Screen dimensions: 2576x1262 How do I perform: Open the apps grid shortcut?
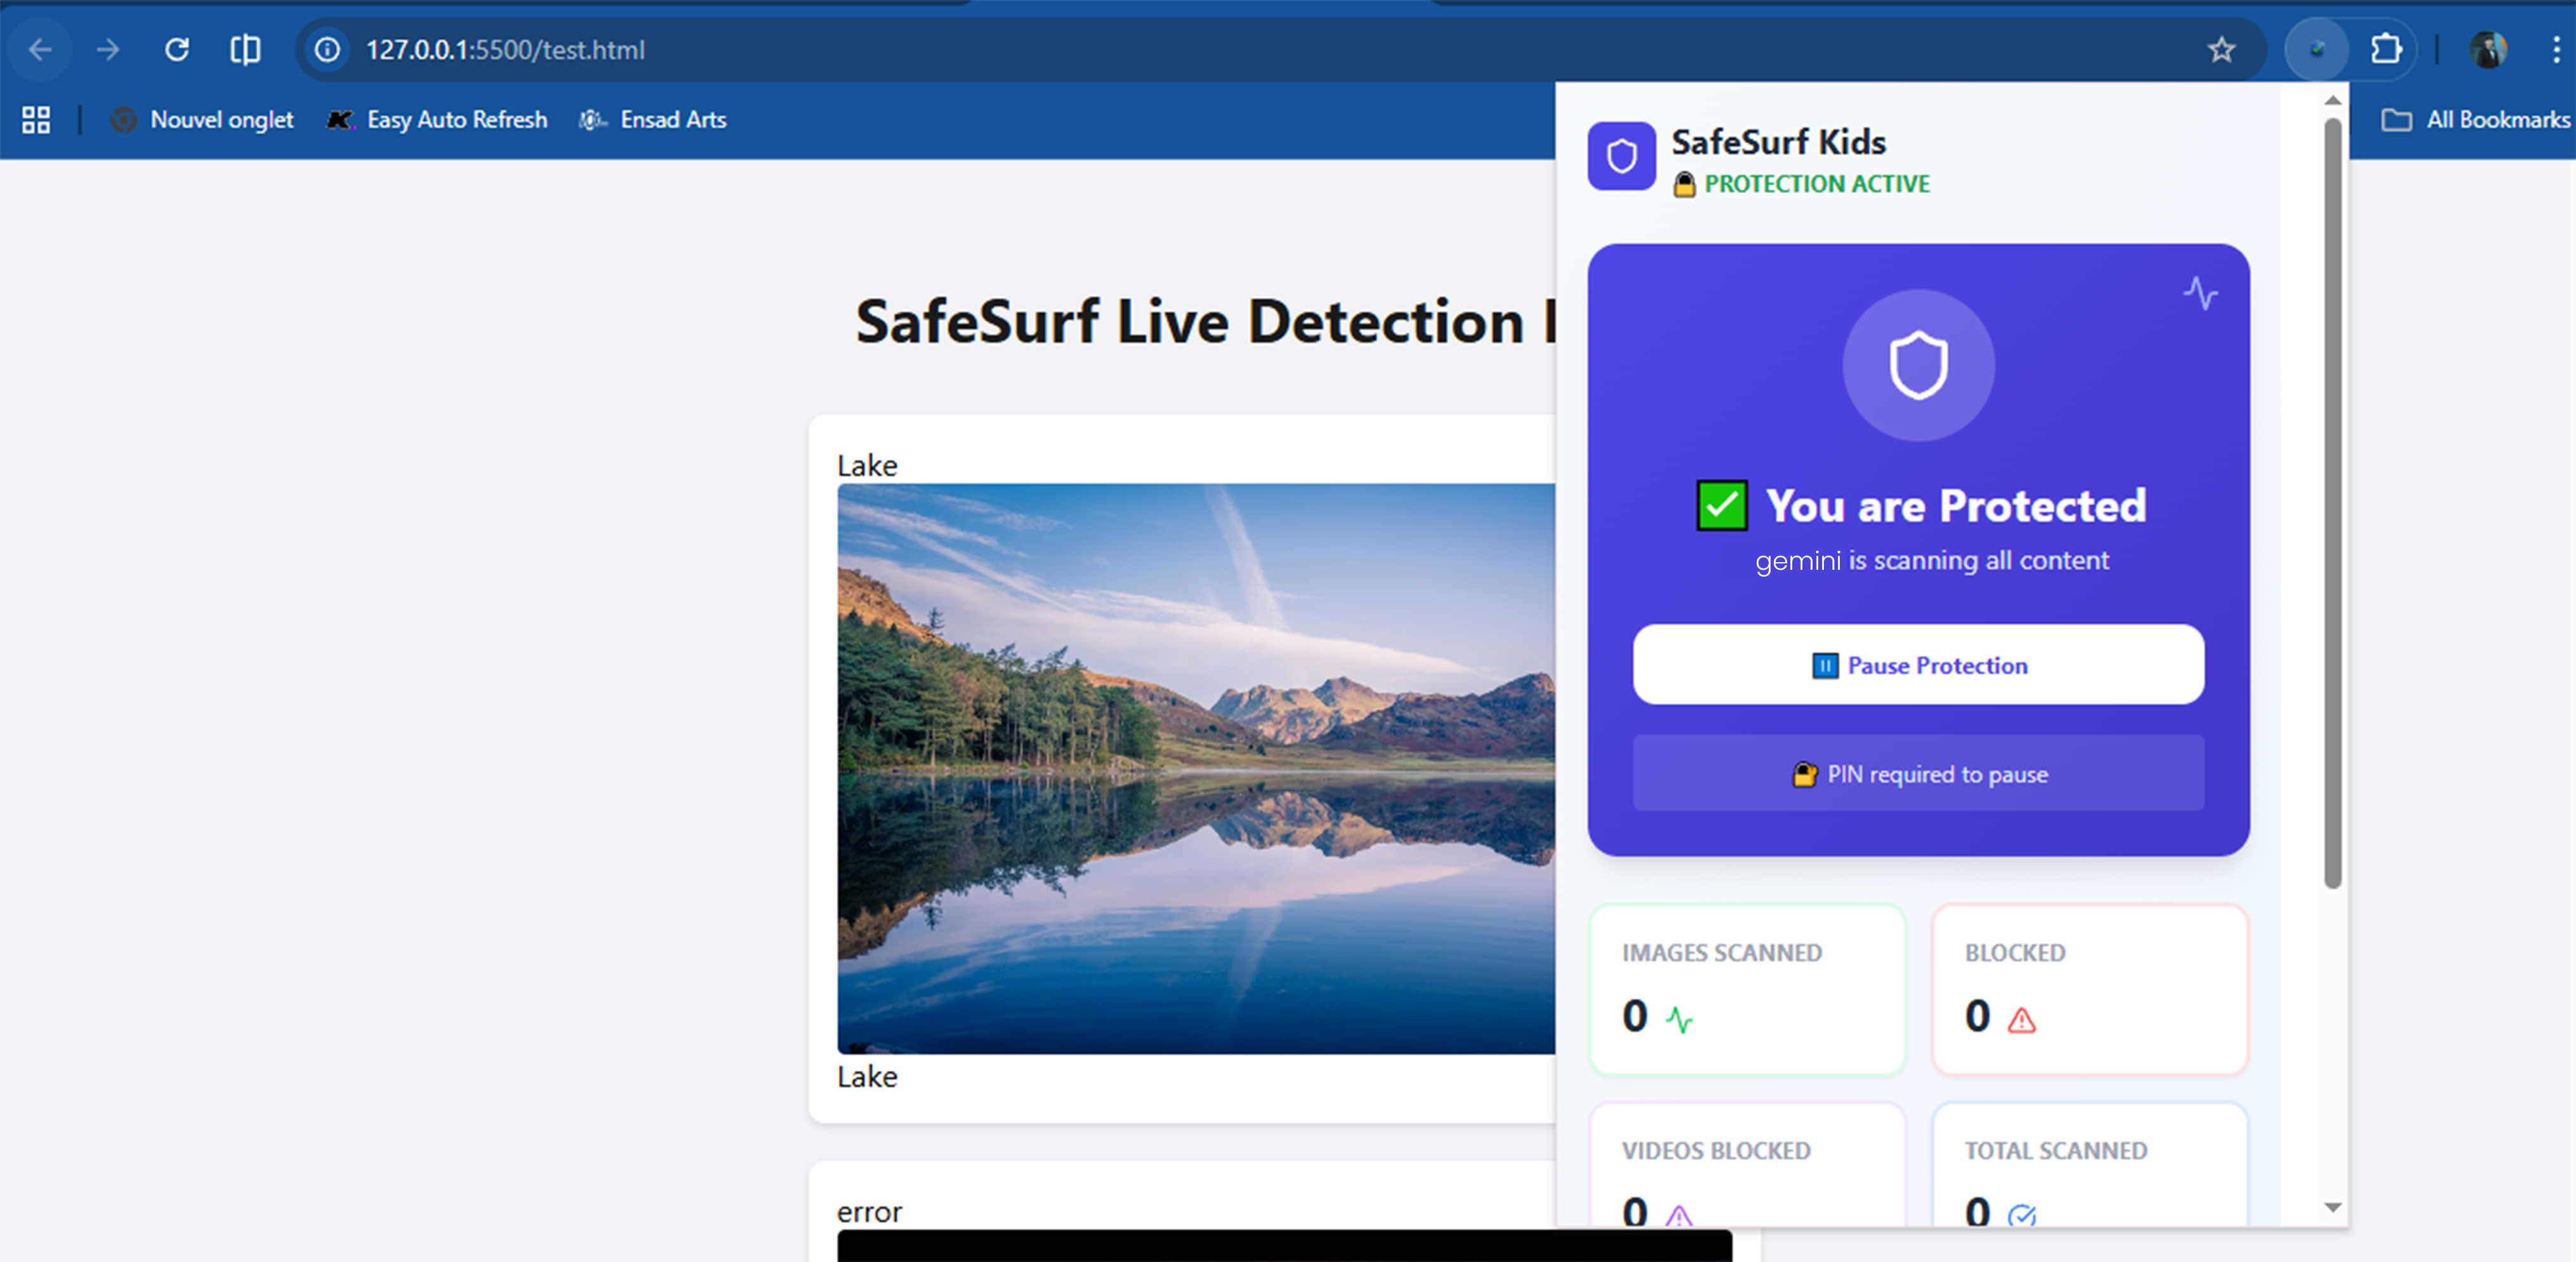click(36, 120)
